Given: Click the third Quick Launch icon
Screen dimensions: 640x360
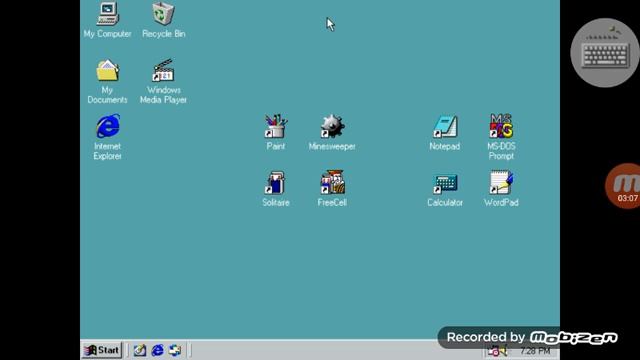Looking at the screenshot, I should (x=175, y=350).
